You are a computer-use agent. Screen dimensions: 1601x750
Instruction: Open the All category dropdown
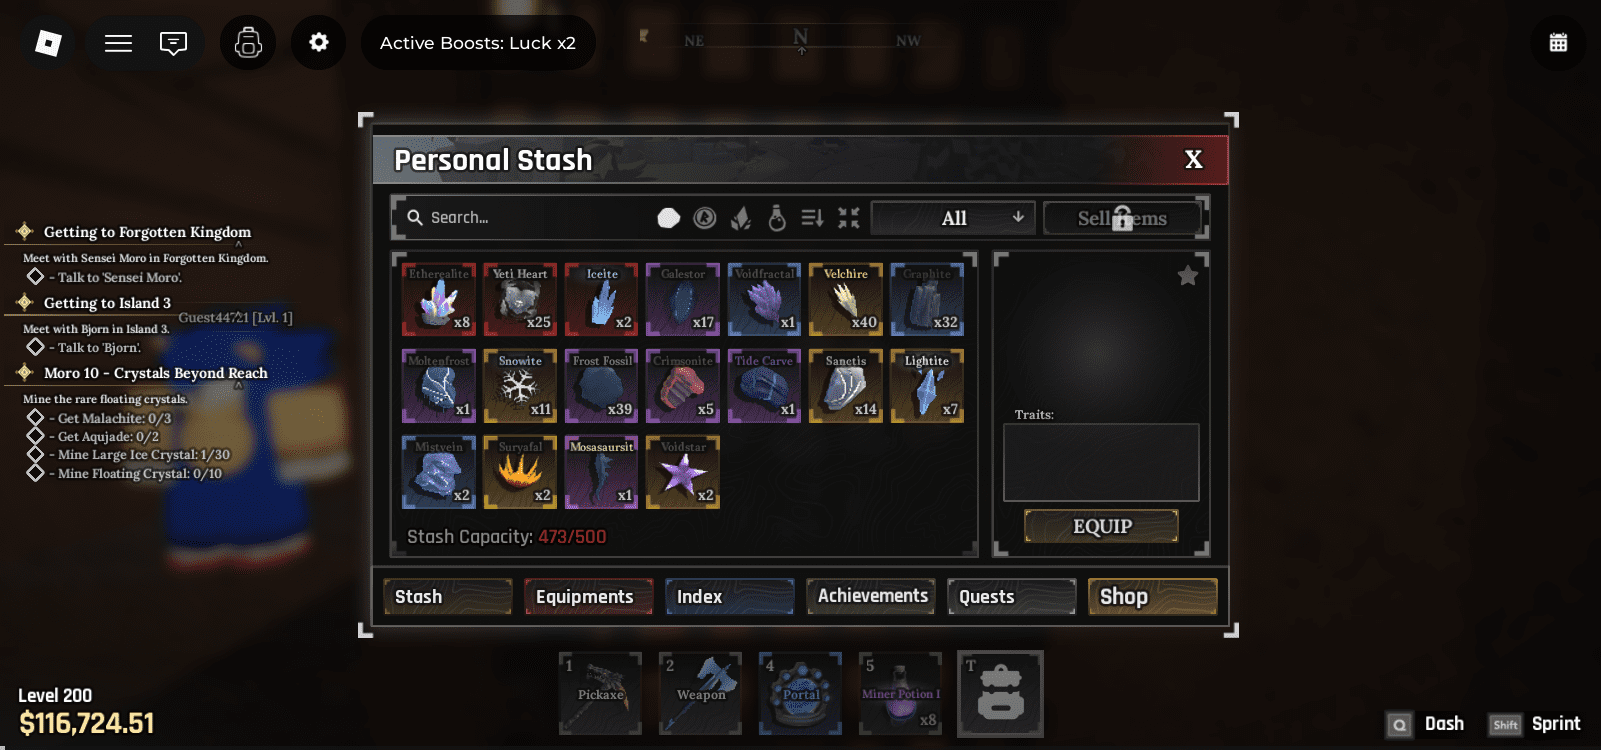953,218
